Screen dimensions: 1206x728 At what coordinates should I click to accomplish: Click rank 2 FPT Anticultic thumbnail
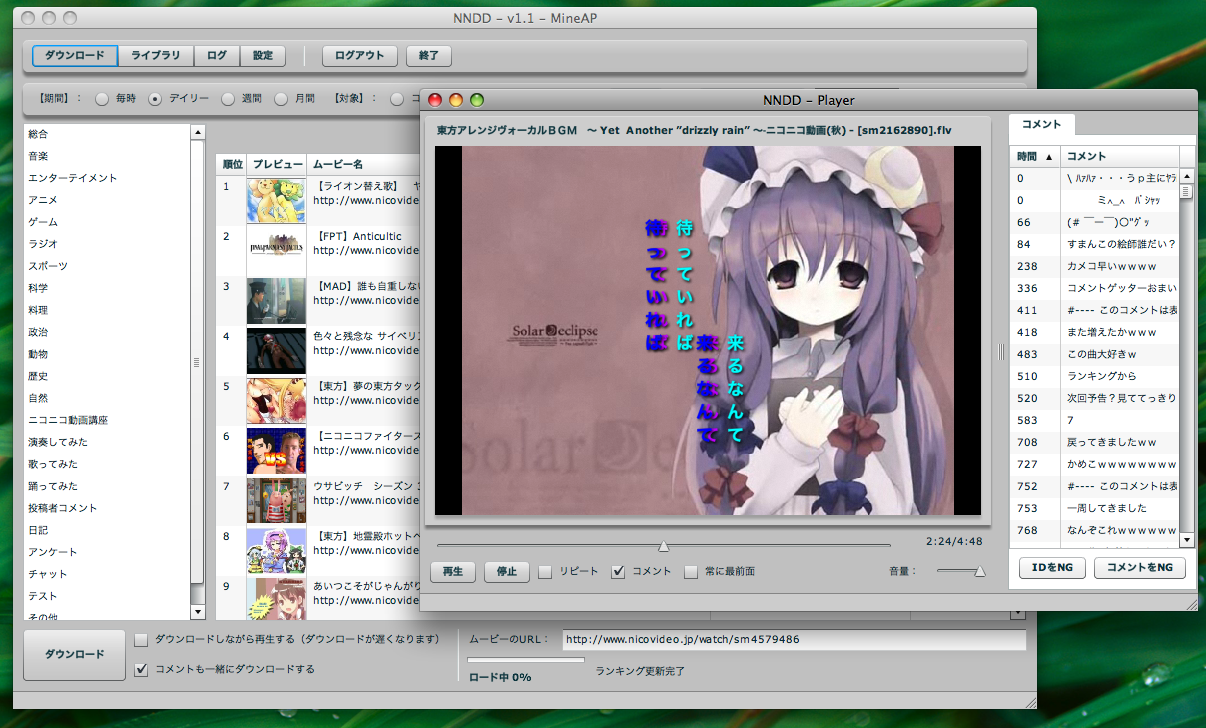276,251
